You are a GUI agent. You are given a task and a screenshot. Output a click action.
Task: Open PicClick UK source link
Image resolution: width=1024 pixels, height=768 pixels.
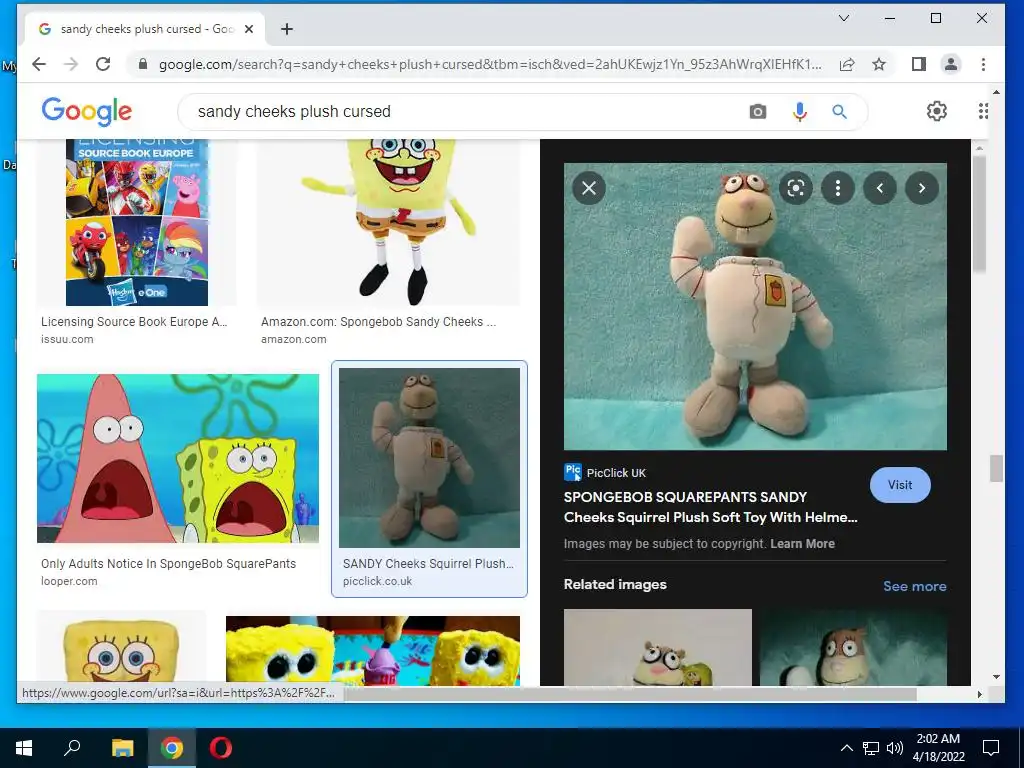tap(605, 472)
